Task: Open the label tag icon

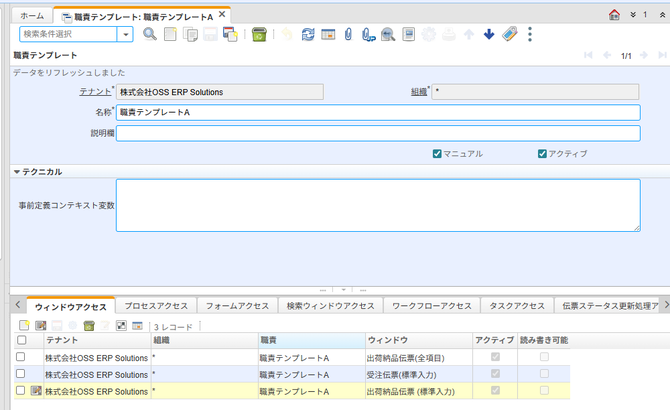Action: pyautogui.click(x=509, y=34)
